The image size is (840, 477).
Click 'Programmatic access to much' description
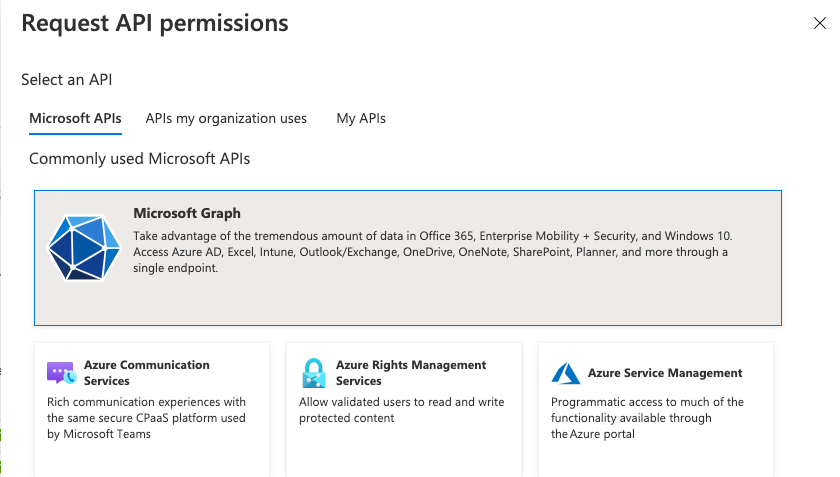point(647,418)
